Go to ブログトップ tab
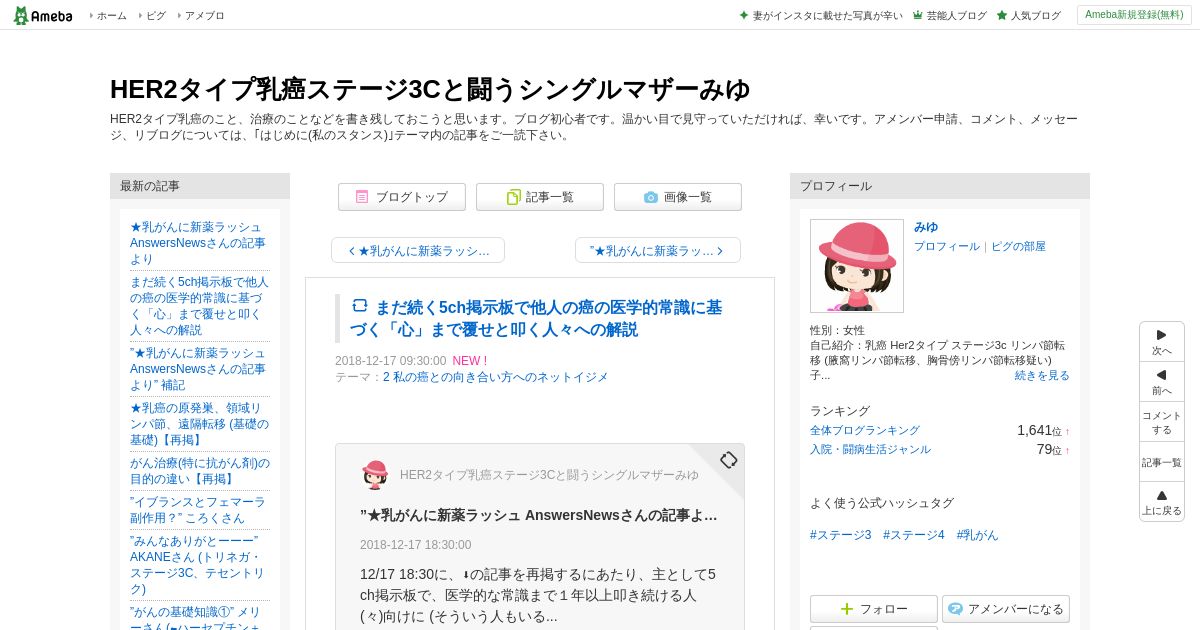Image resolution: width=1200 pixels, height=630 pixels. tap(402, 197)
